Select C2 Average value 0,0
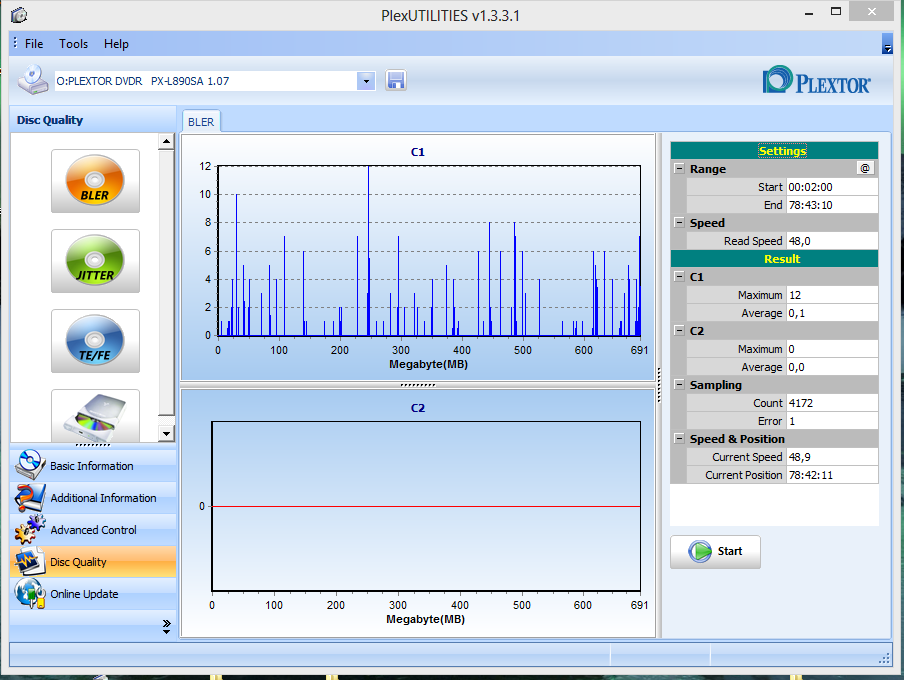The width and height of the screenshot is (904, 680). (x=832, y=367)
